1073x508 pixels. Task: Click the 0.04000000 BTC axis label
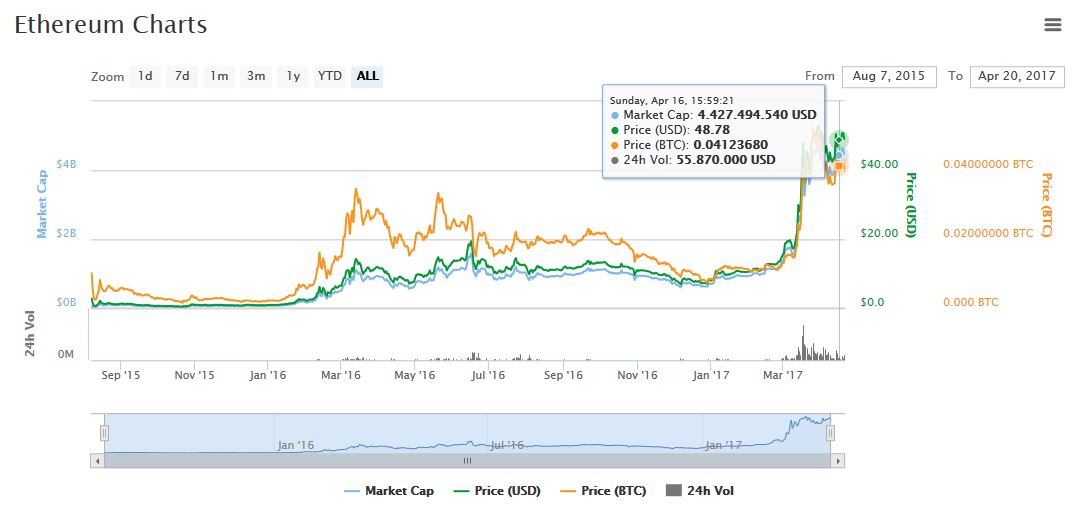pyautogui.click(x=988, y=164)
